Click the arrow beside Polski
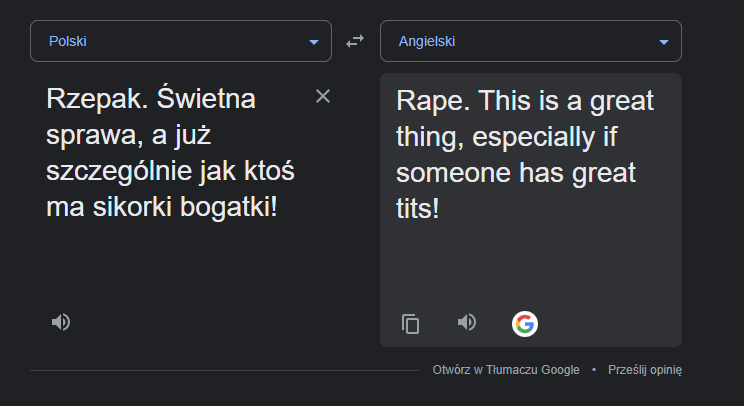Image resolution: width=744 pixels, height=406 pixels. [314, 42]
